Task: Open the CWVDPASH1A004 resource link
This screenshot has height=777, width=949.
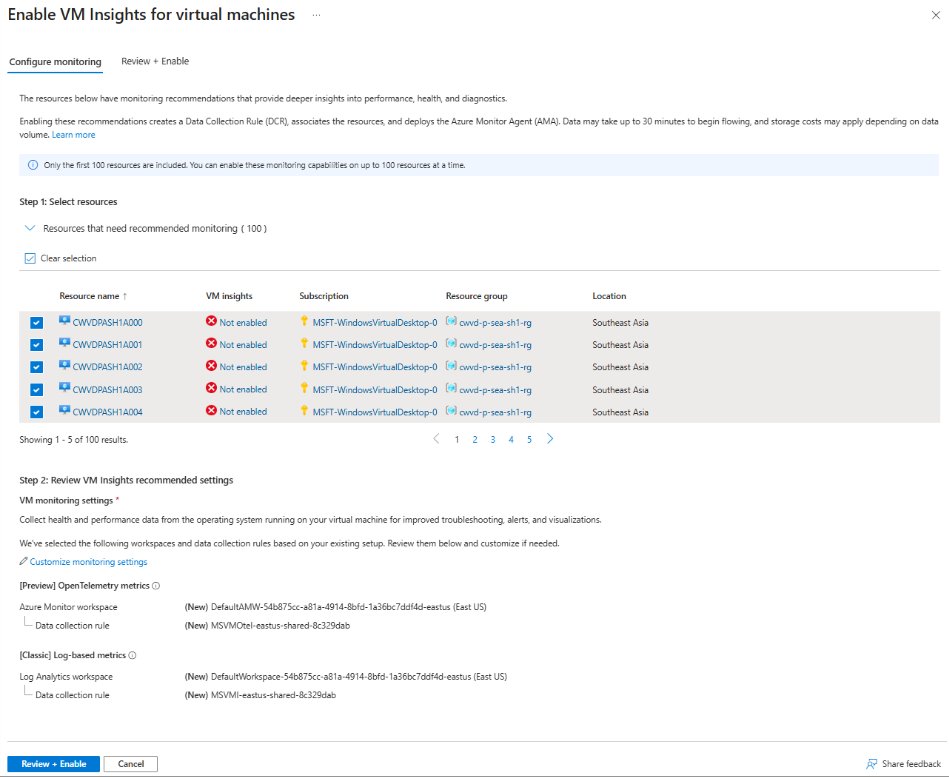Action: (x=107, y=412)
